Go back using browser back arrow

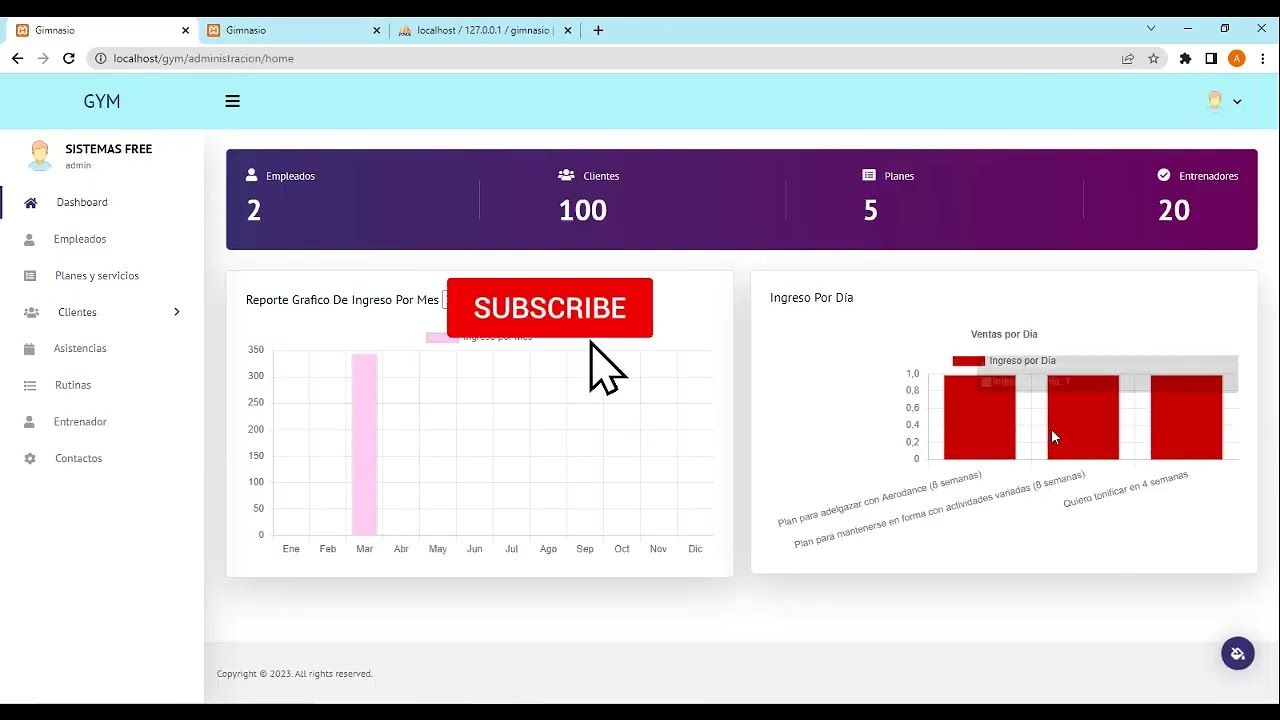pyautogui.click(x=17, y=58)
